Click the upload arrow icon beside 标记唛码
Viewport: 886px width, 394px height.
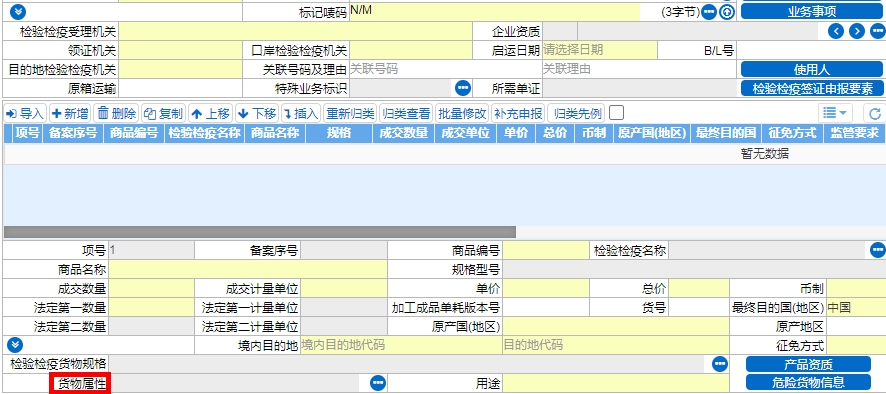click(727, 12)
